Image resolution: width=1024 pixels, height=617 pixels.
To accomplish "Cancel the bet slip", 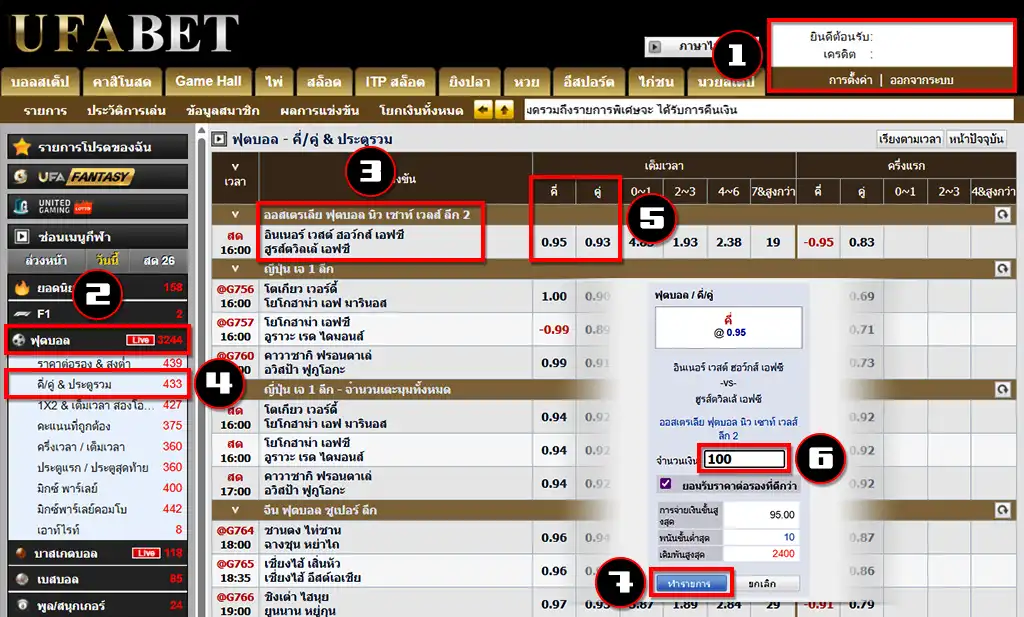I will (x=761, y=584).
